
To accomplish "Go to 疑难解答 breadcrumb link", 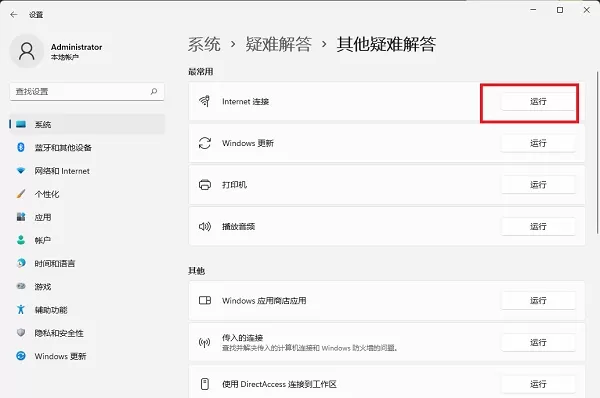I will point(279,44).
